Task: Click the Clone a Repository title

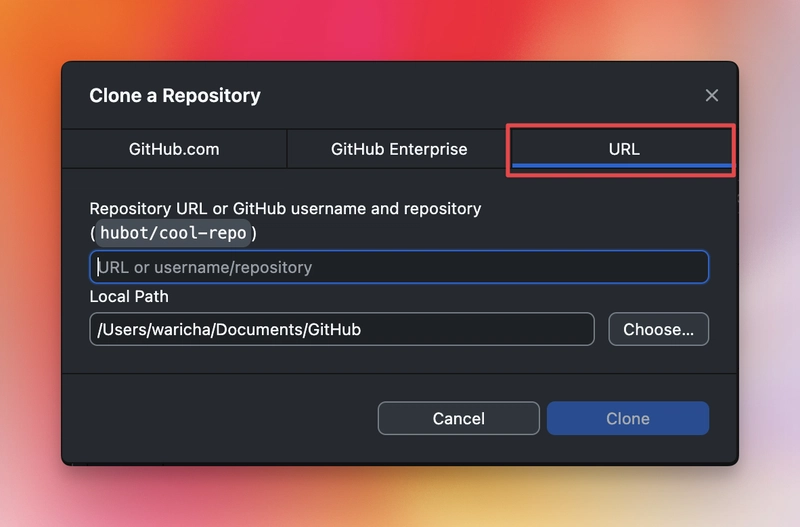Action: (175, 95)
